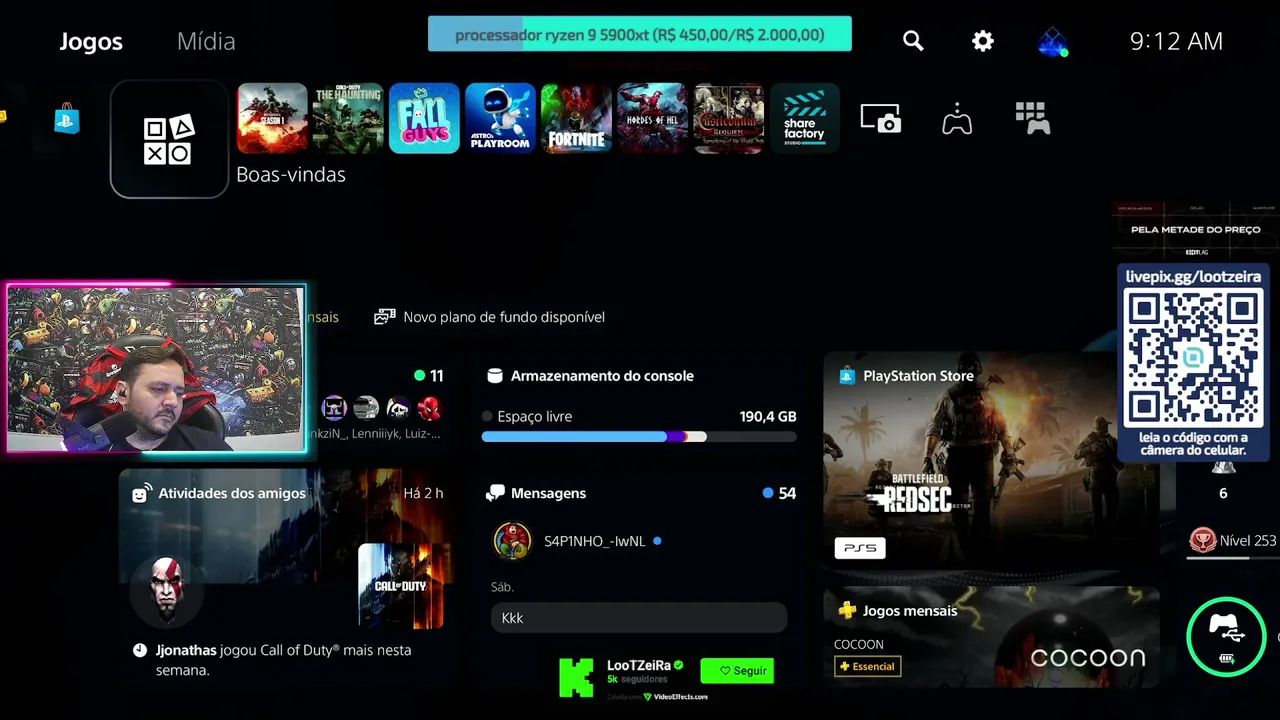Viewport: 1280px width, 720px height.
Task: Open the Battlefield REDSEC store card
Action: 991,460
